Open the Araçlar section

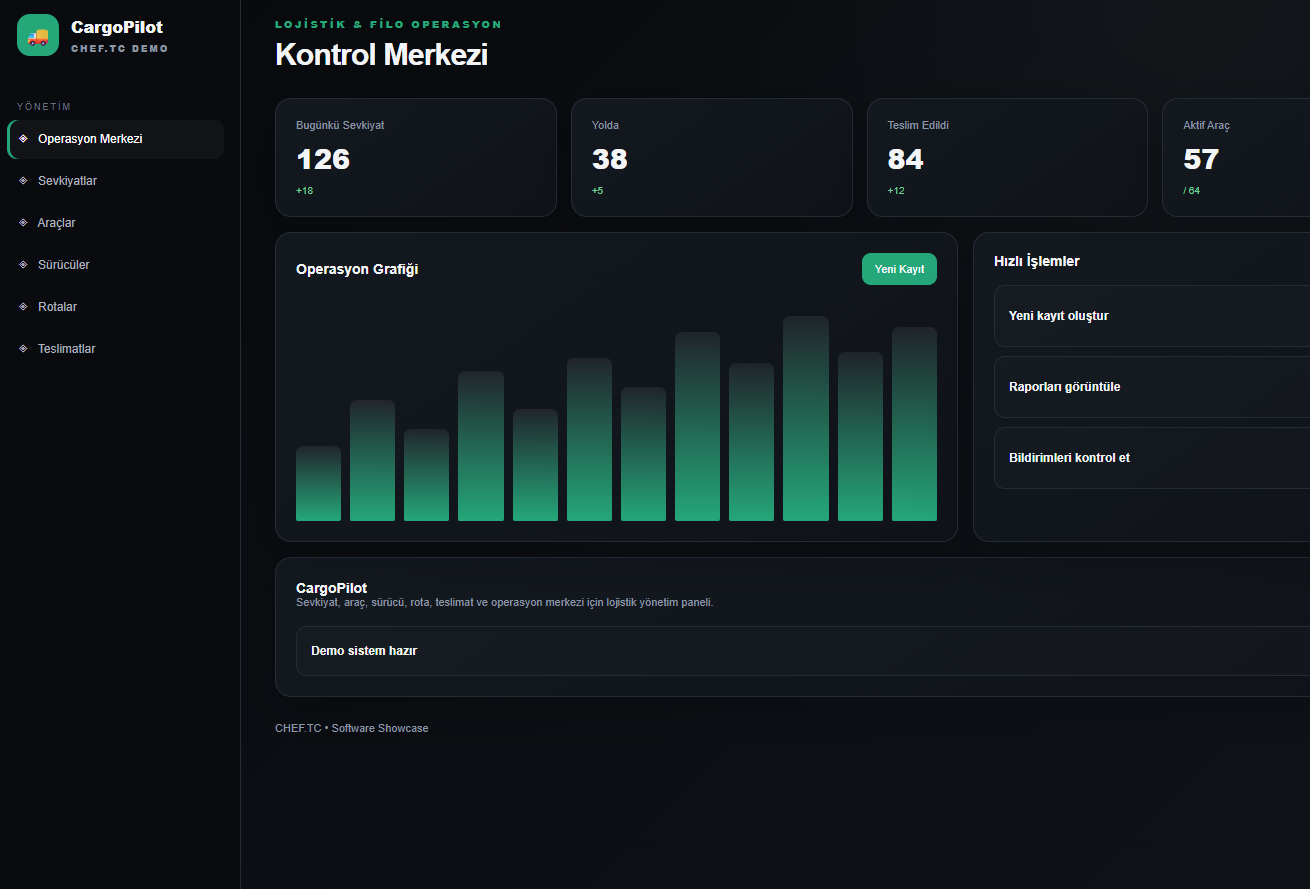pos(115,223)
